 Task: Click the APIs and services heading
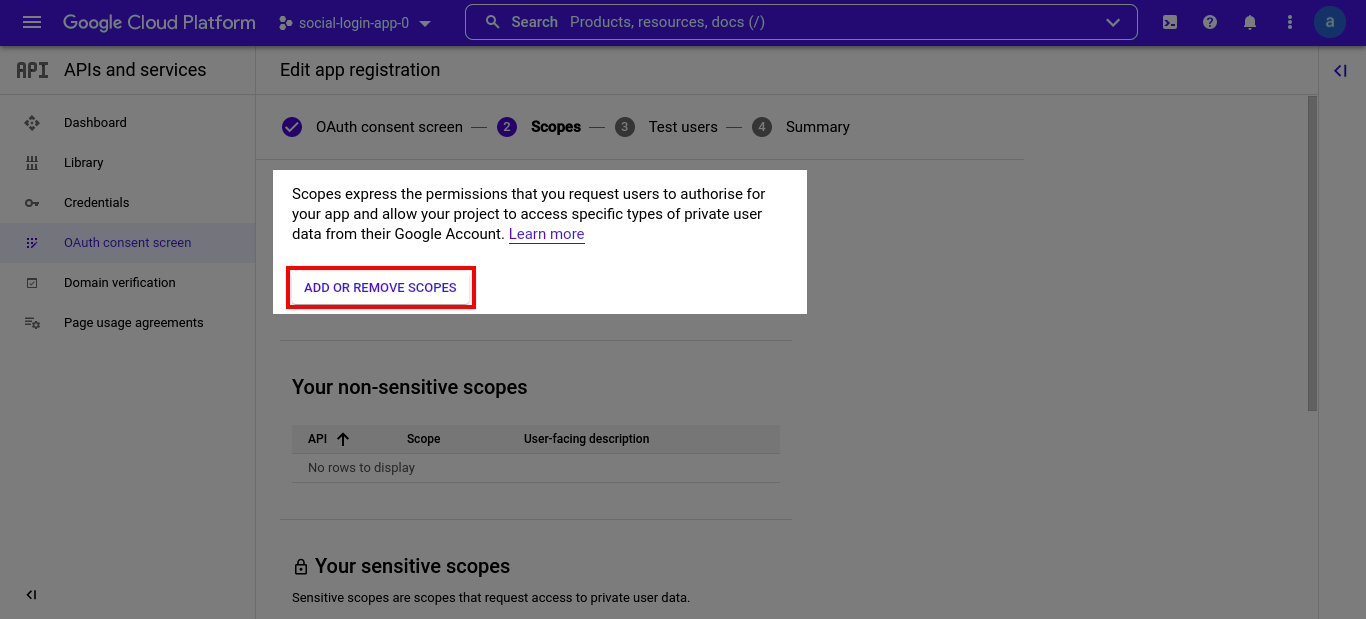tap(135, 70)
